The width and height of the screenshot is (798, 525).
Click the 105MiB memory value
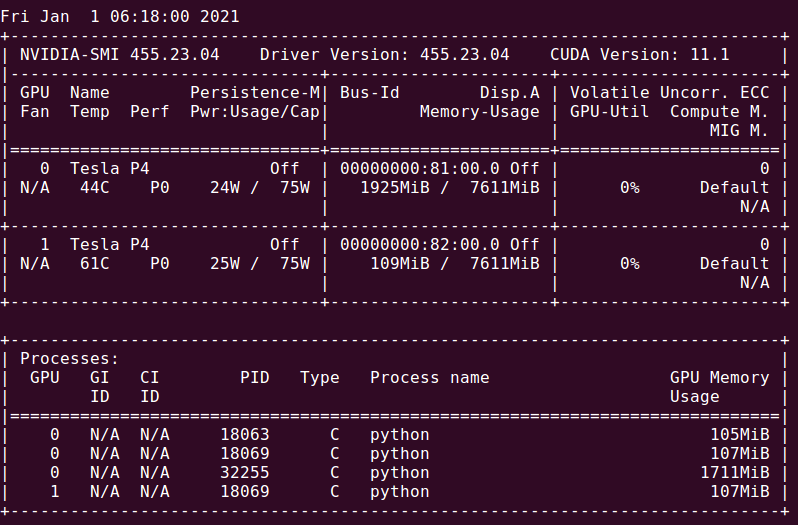pos(739,434)
